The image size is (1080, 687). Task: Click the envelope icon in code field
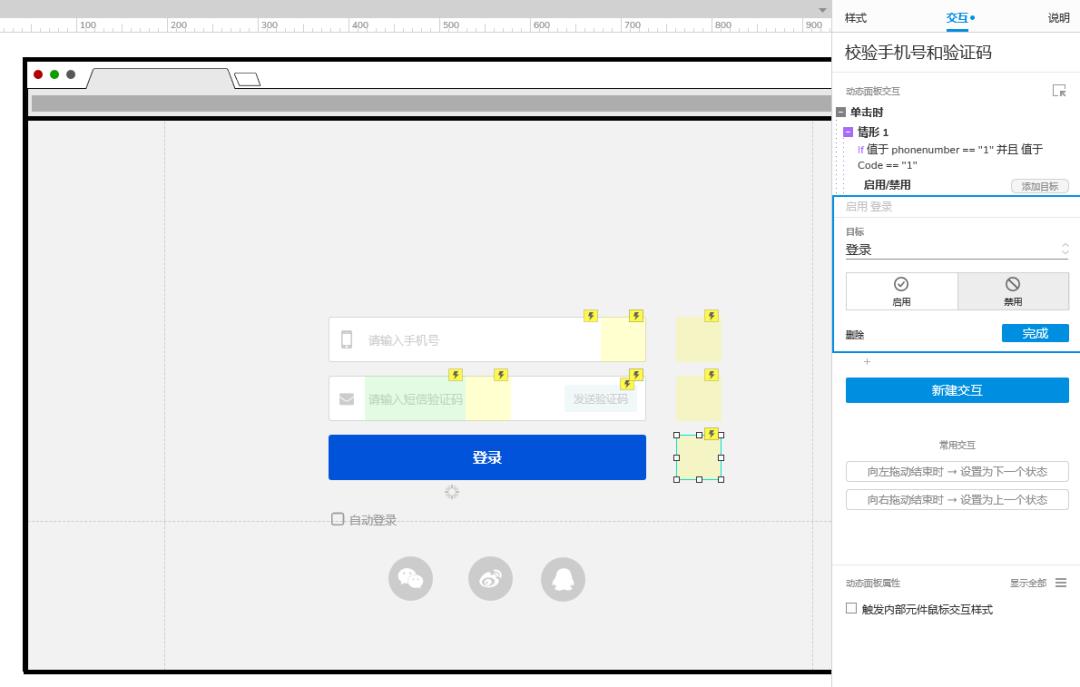pos(346,399)
